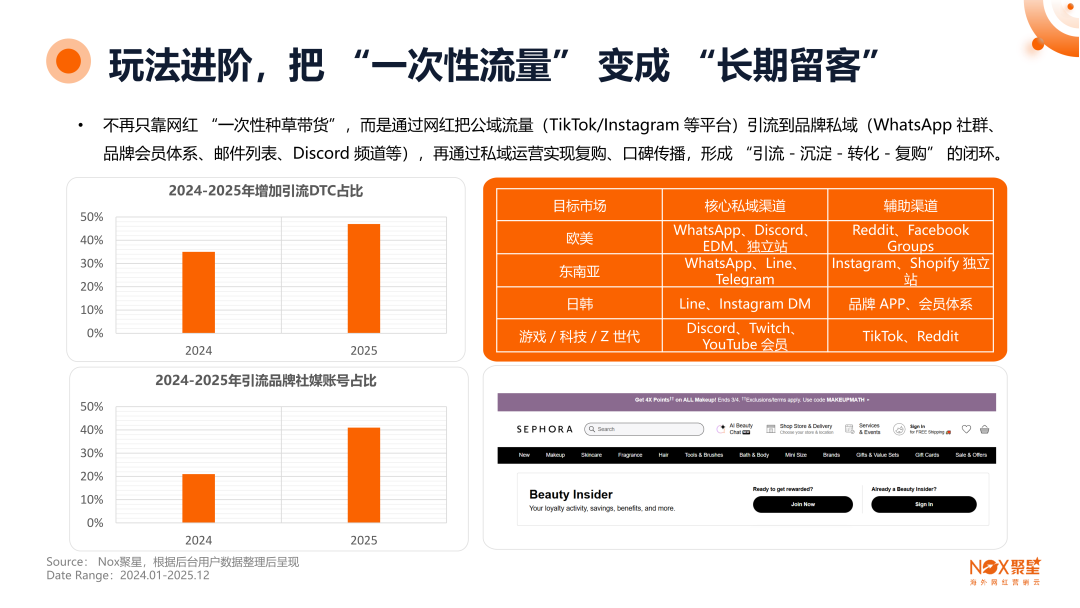Image resolution: width=1080 pixels, height=608 pixels.
Task: Click the Join Now button
Action: pyautogui.click(x=802, y=503)
